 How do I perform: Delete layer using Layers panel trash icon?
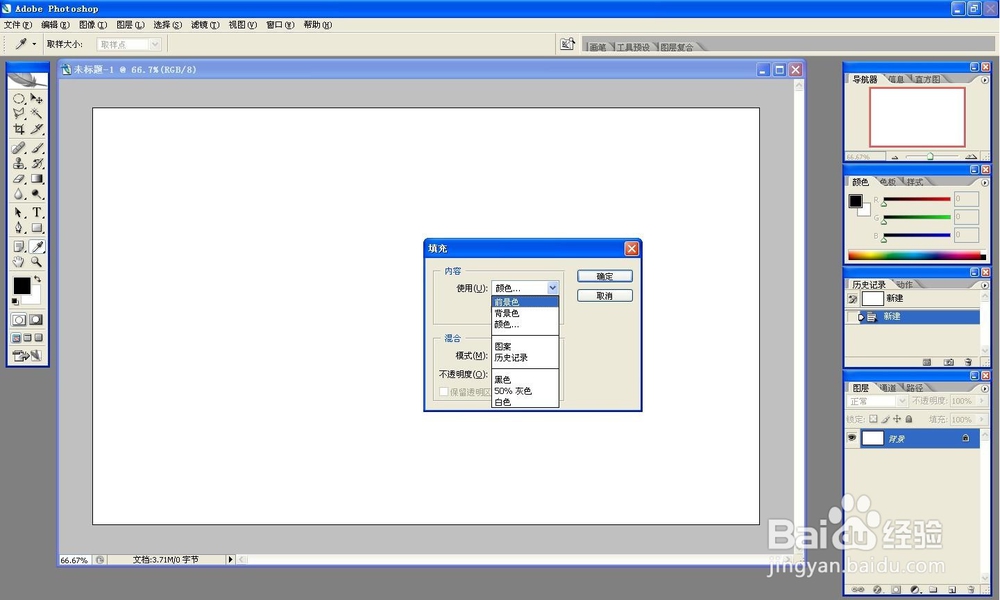pos(971,590)
